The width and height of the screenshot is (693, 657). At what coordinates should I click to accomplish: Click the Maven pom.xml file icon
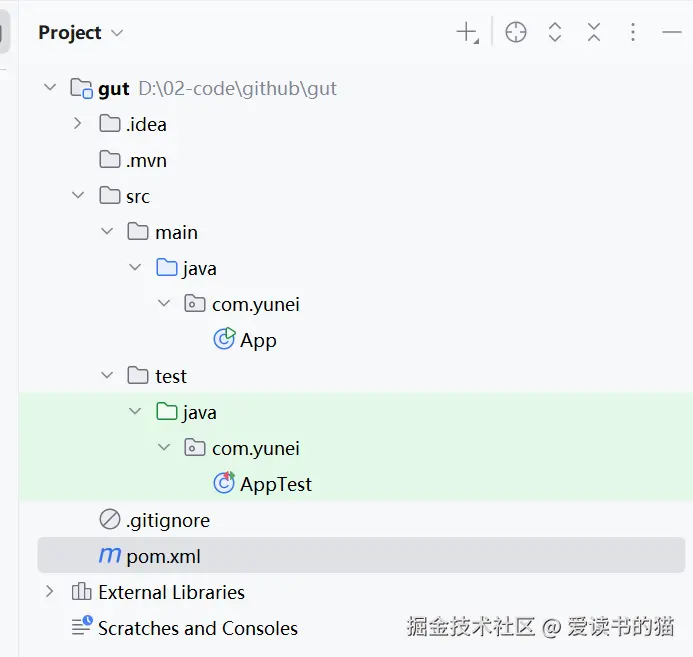109,556
